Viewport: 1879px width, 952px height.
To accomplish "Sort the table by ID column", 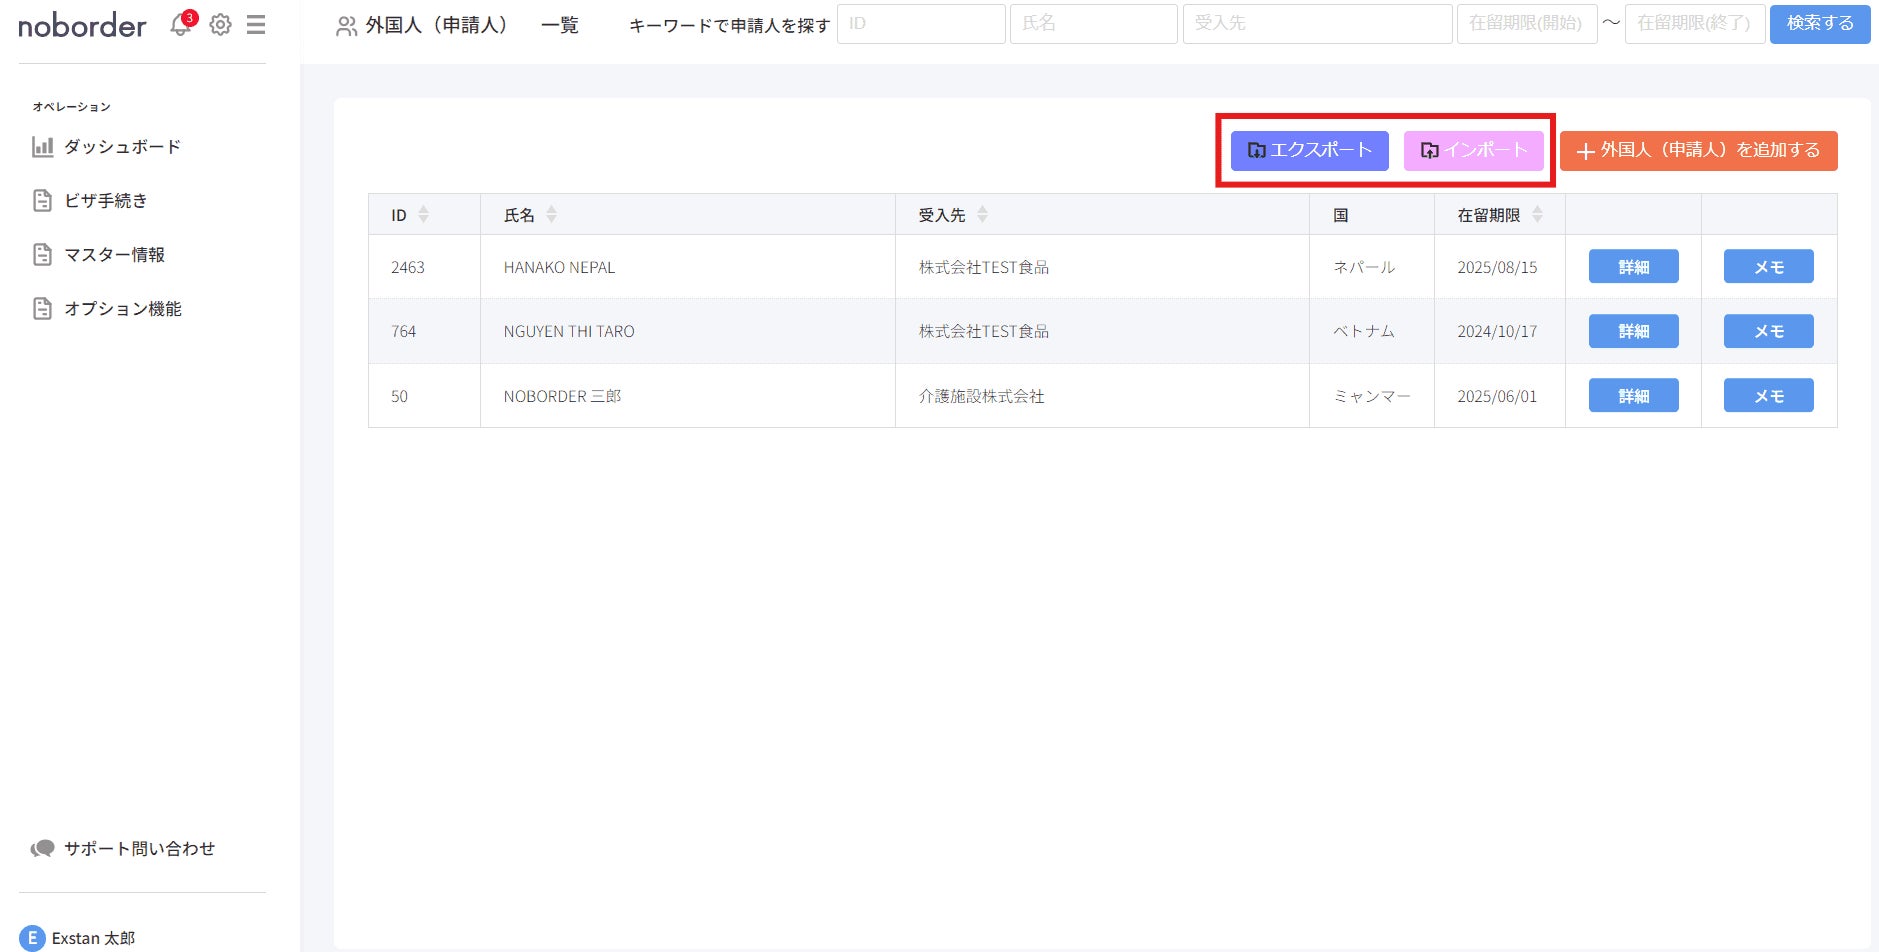I will point(423,214).
